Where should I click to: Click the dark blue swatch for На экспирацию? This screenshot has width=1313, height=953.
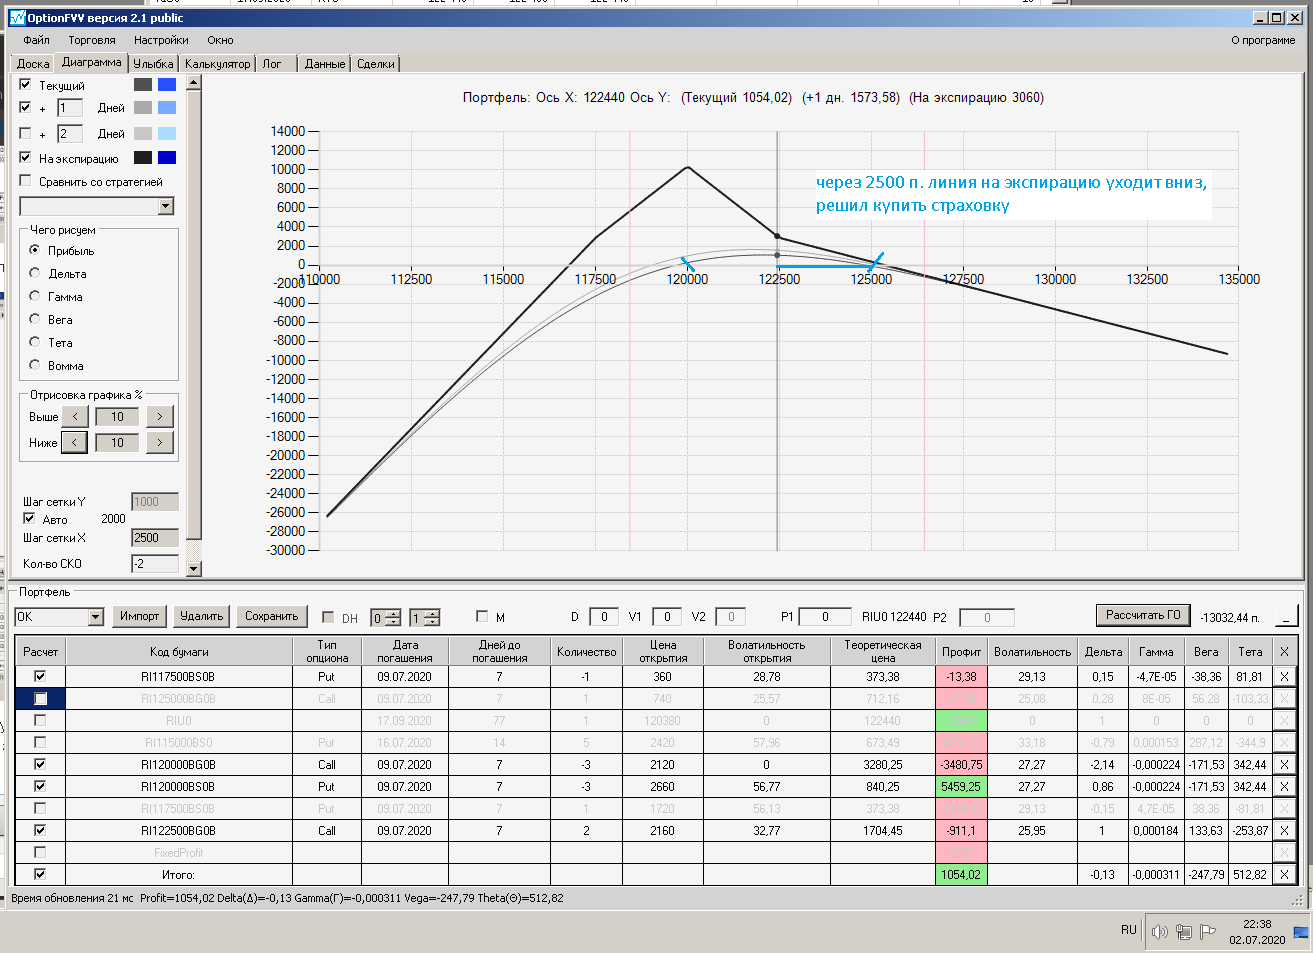pos(167,157)
